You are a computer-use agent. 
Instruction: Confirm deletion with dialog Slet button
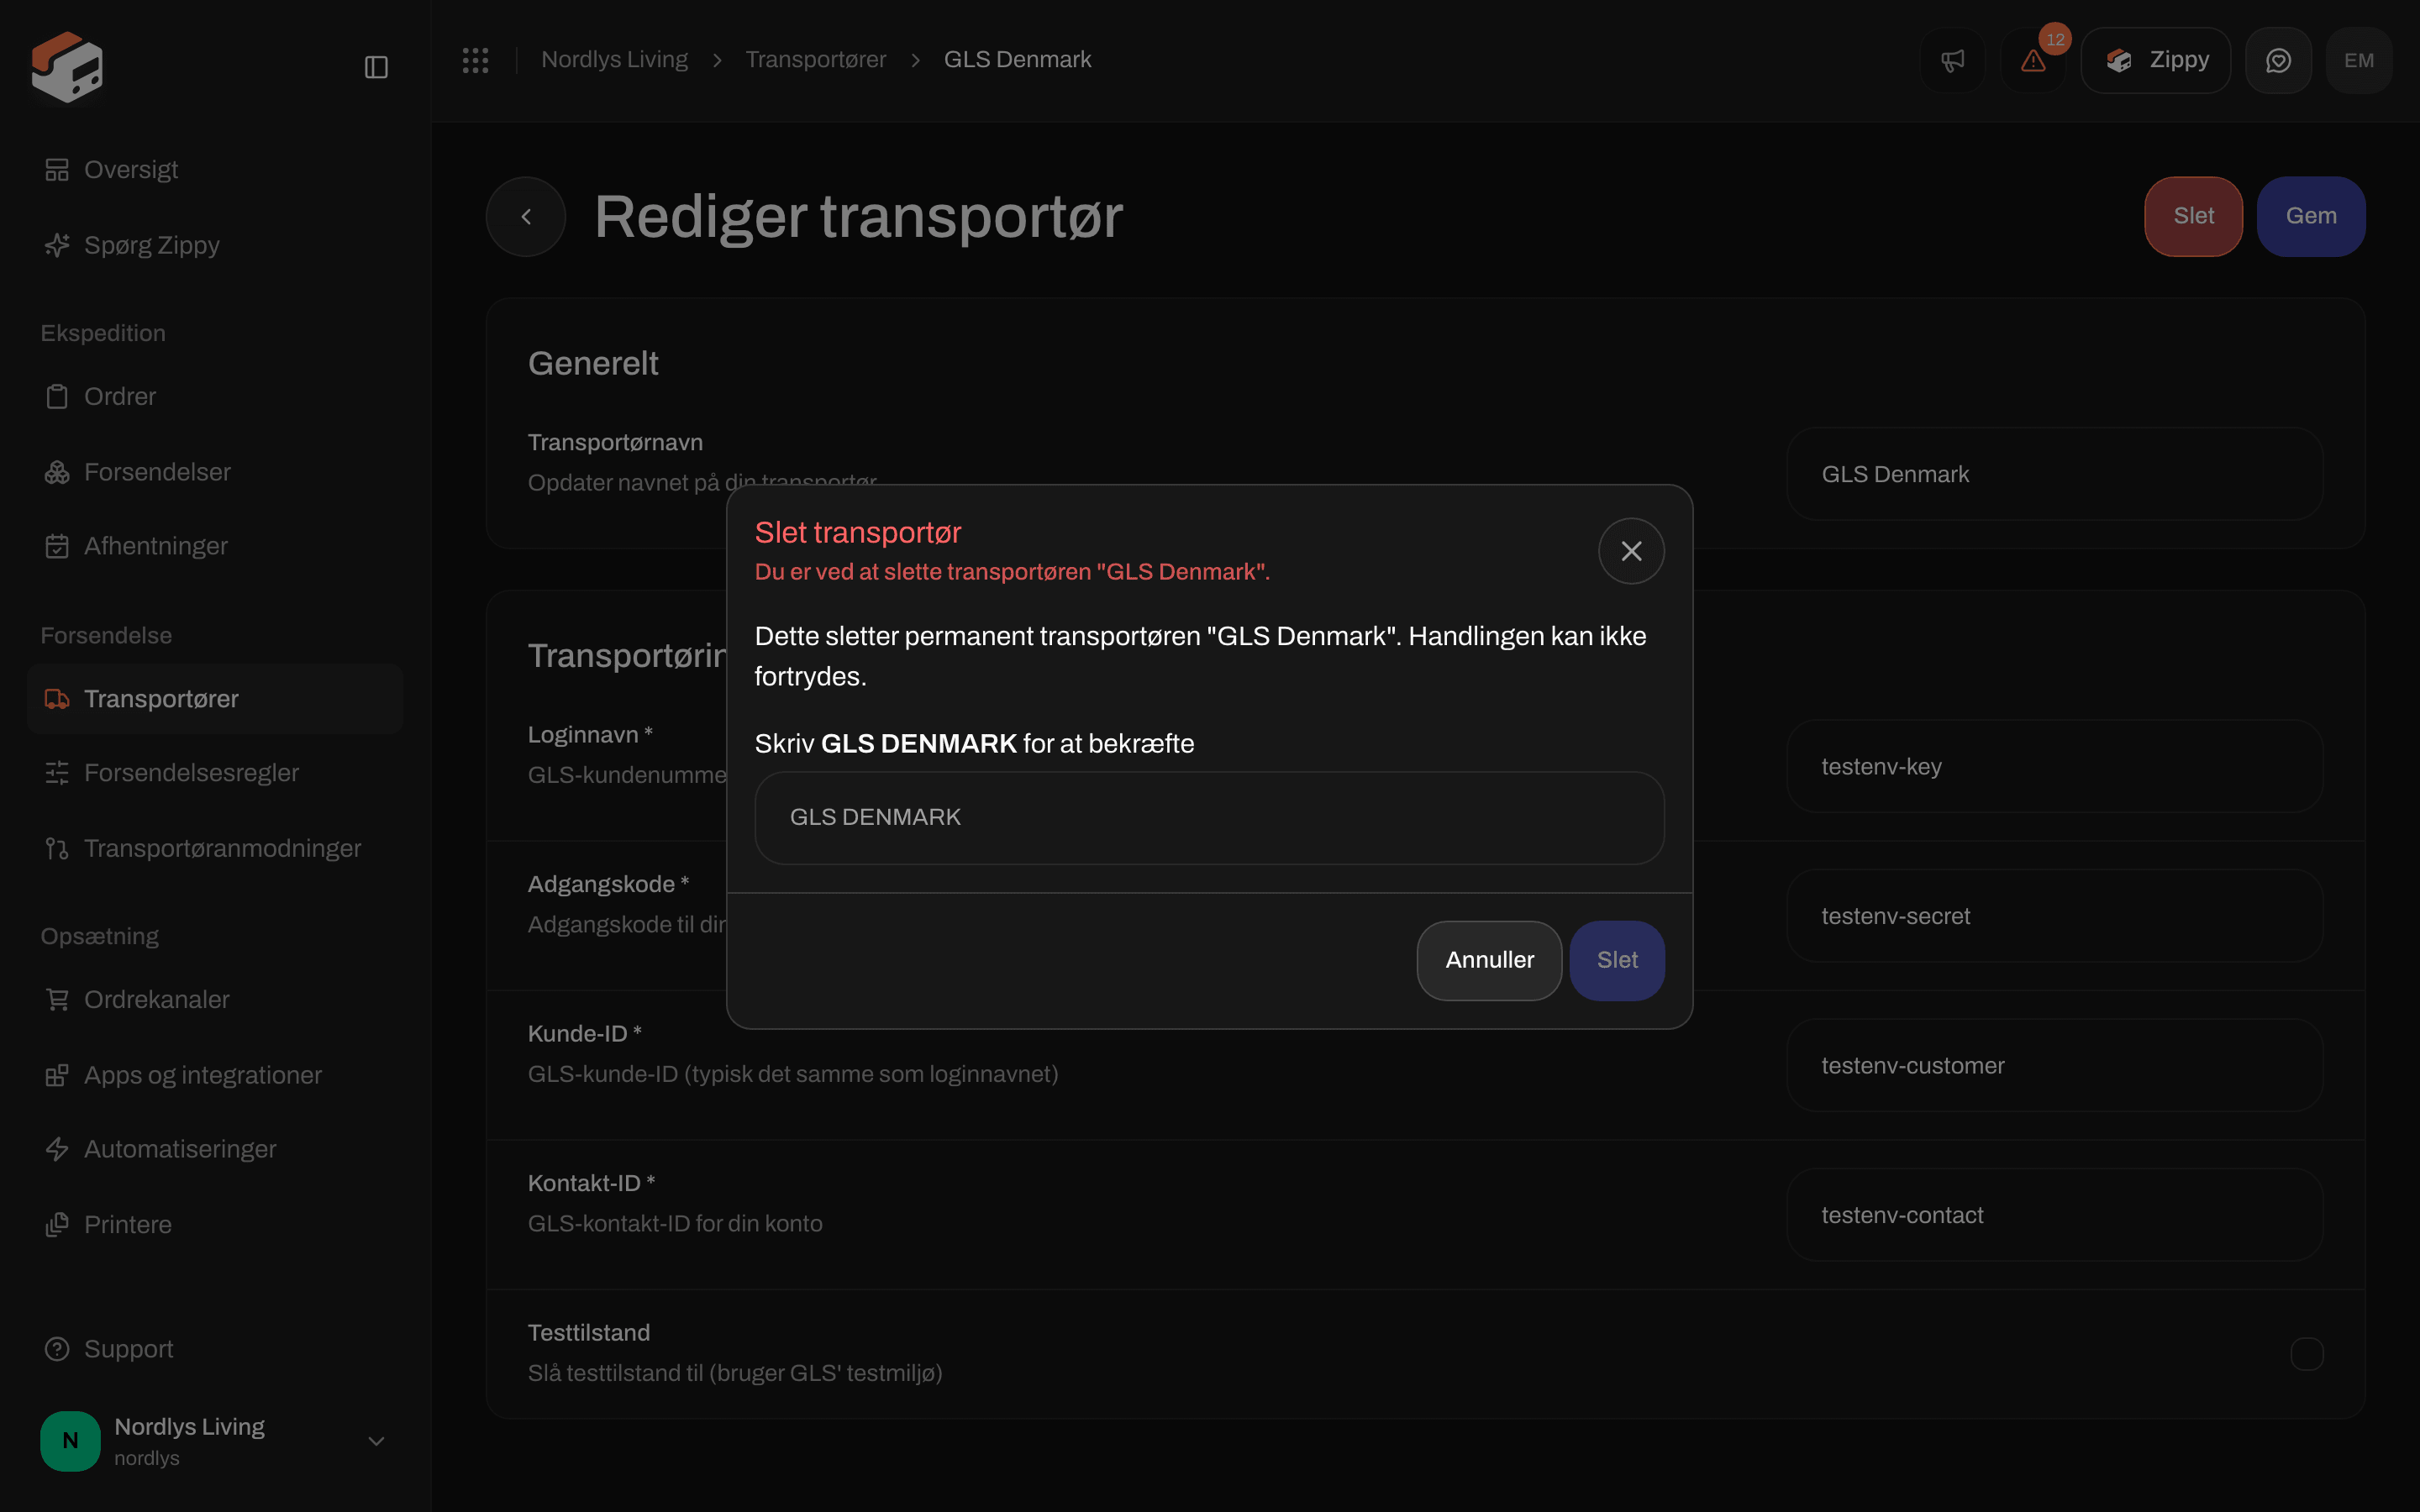[1617, 960]
